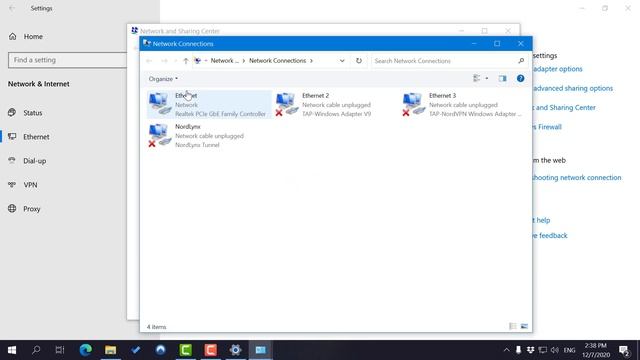
Task: Switch to details view in status bar
Action: click(513, 326)
